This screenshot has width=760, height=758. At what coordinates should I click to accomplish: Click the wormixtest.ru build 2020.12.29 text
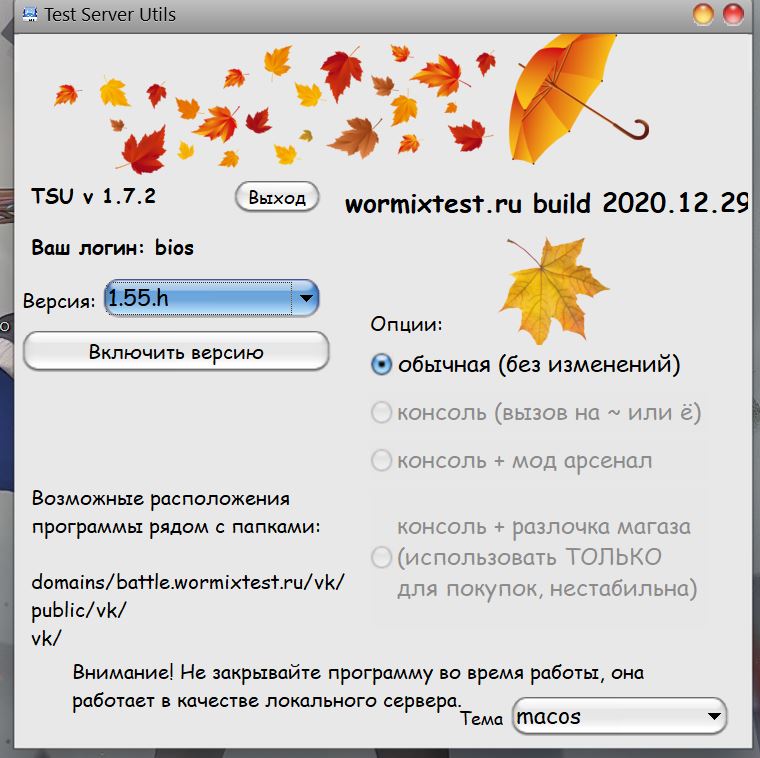547,203
